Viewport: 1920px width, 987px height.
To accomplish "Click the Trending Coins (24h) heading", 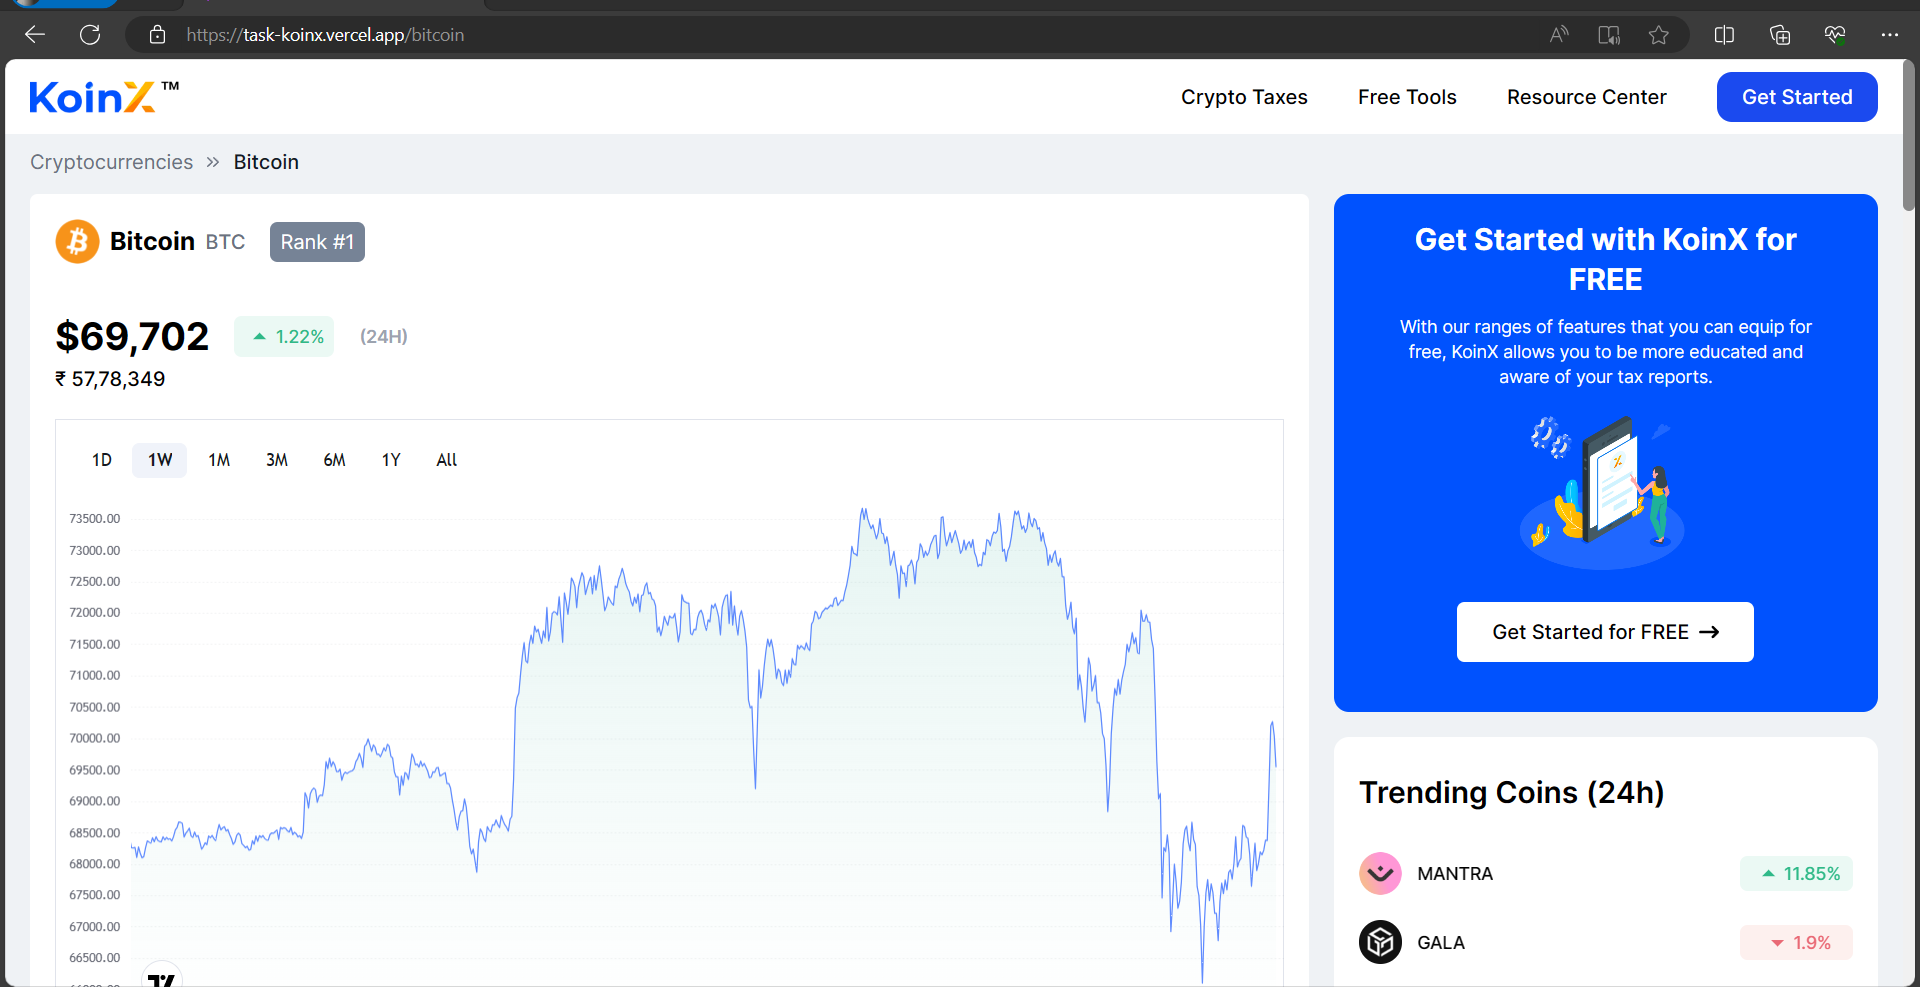I will point(1511,792).
